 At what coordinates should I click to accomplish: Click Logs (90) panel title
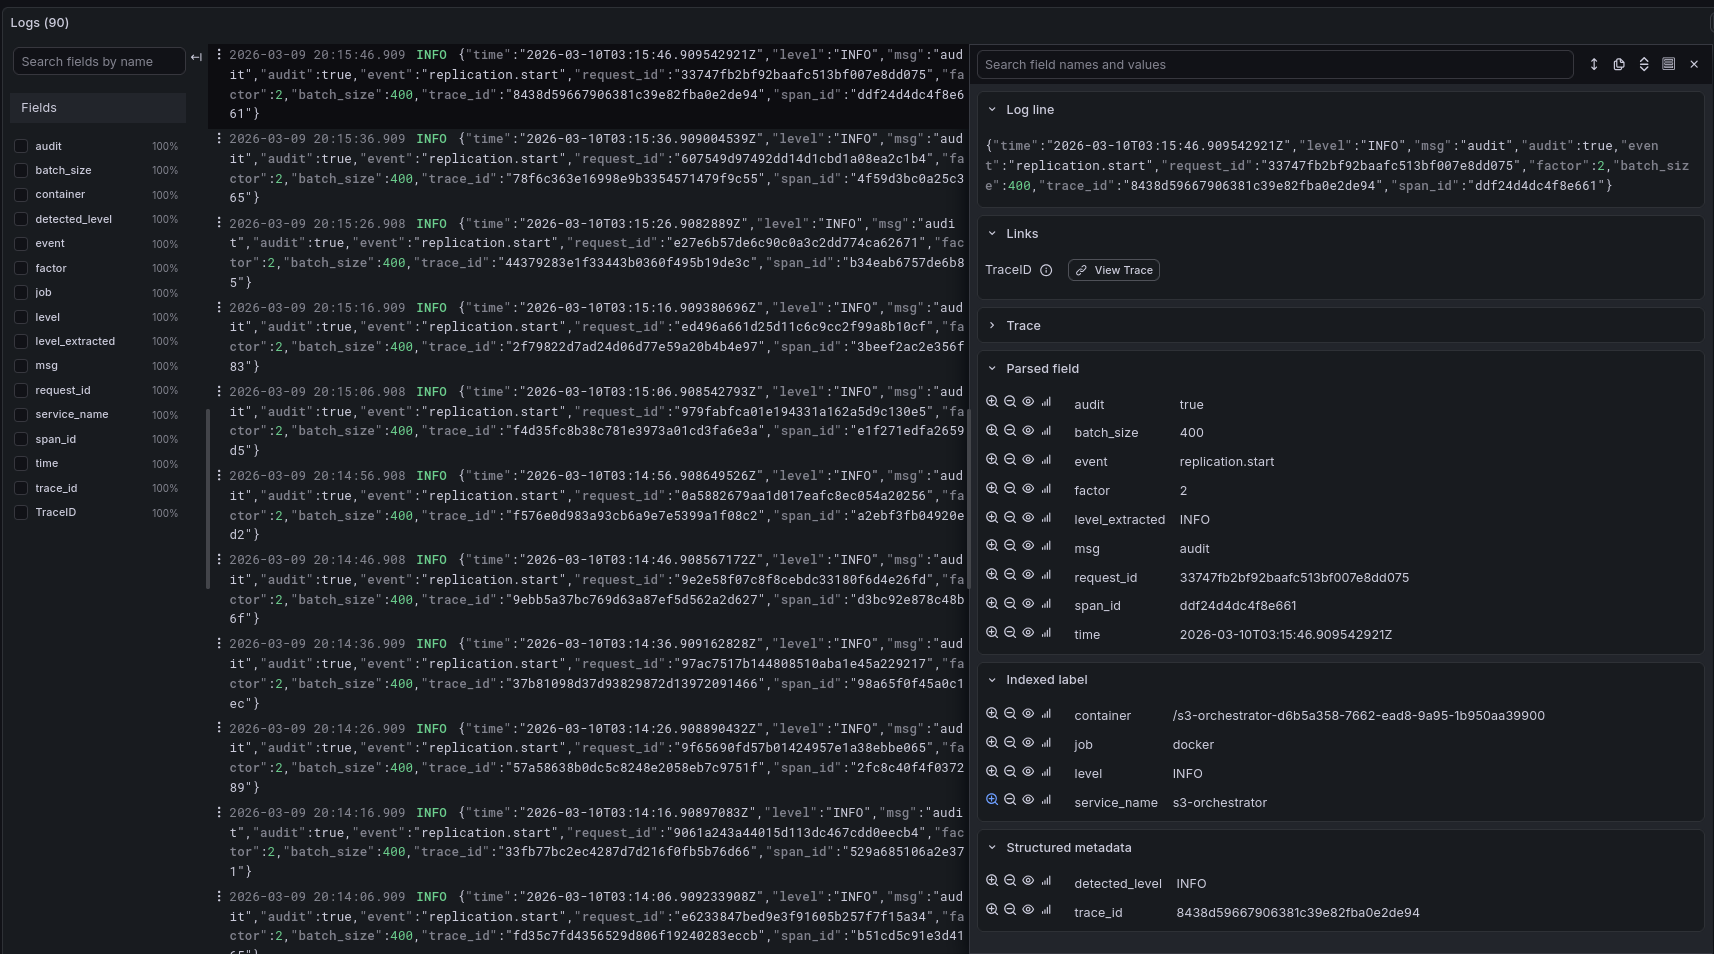pos(40,22)
